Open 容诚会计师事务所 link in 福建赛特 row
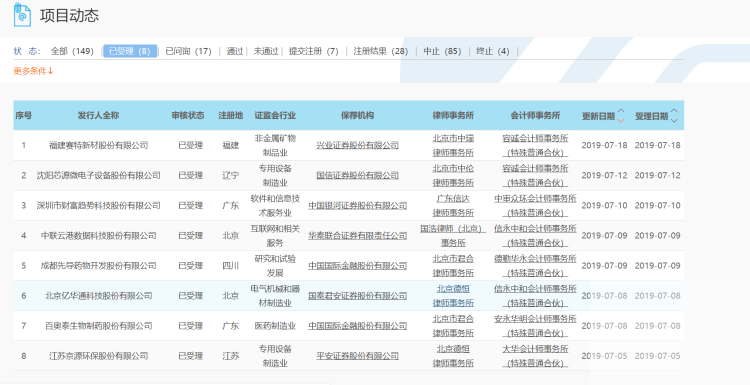The image size is (750, 385). (535, 145)
